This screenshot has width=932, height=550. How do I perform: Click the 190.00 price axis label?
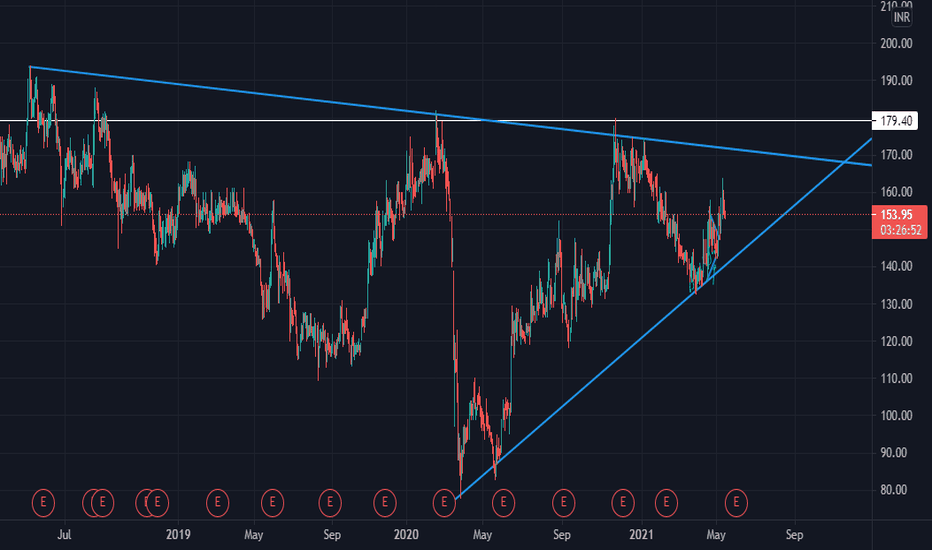(896, 81)
